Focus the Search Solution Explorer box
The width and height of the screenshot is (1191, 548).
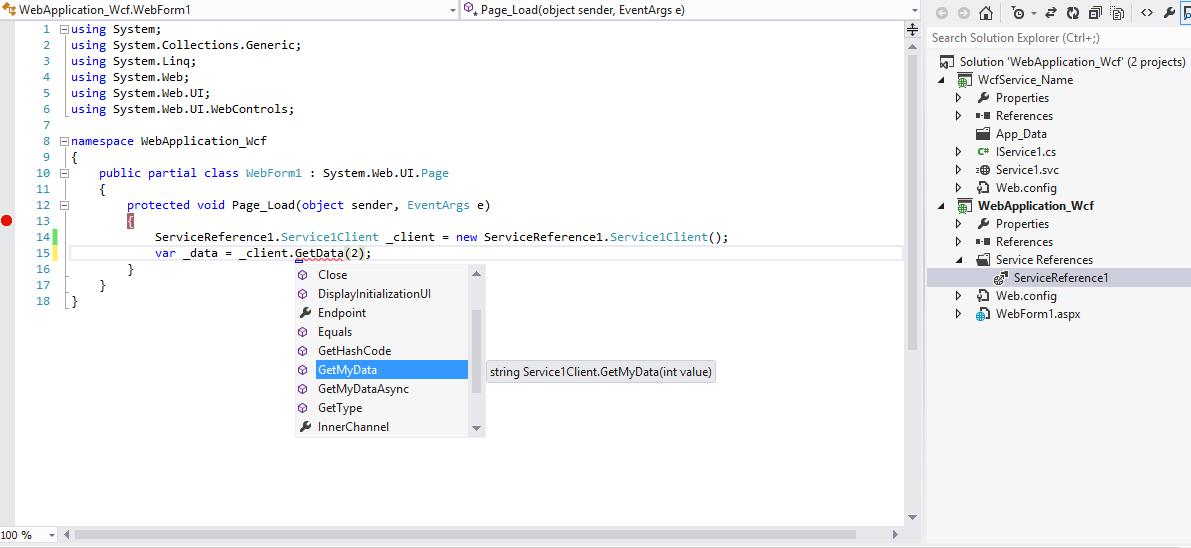point(1058,38)
